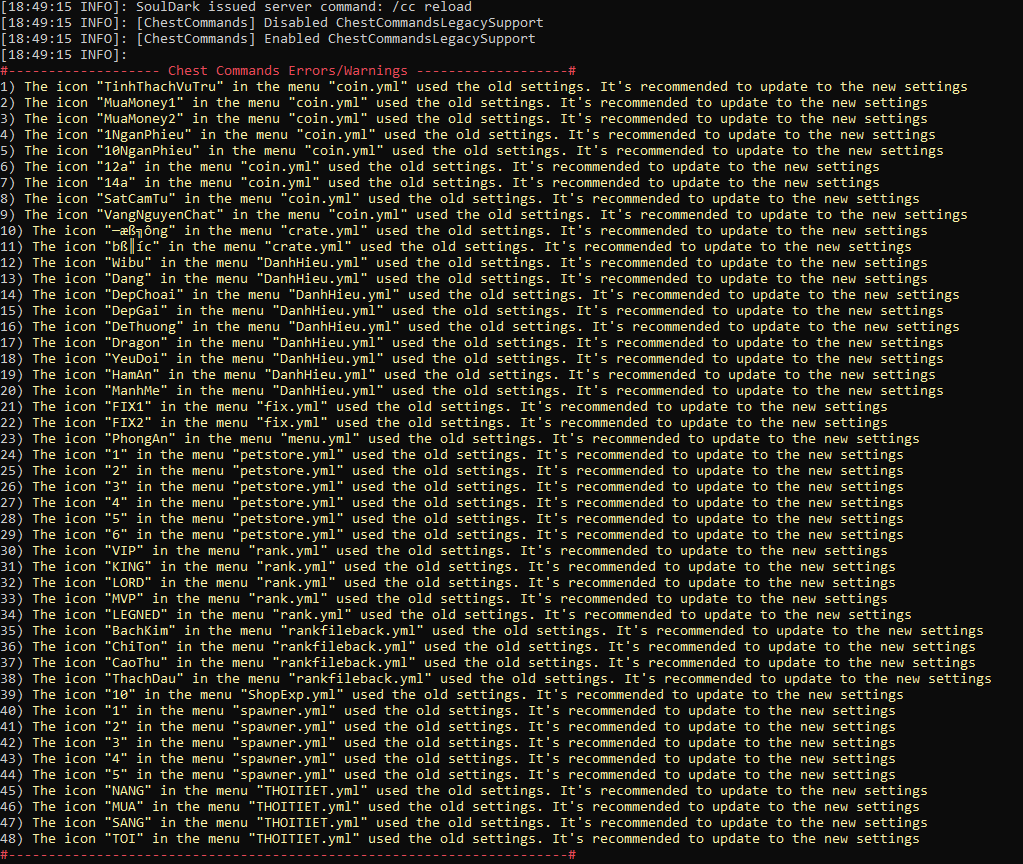The image size is (1023, 864).
Task: Click THOITIET.yml warning for icon "SANG"
Action: pyautogui.click(x=464, y=822)
